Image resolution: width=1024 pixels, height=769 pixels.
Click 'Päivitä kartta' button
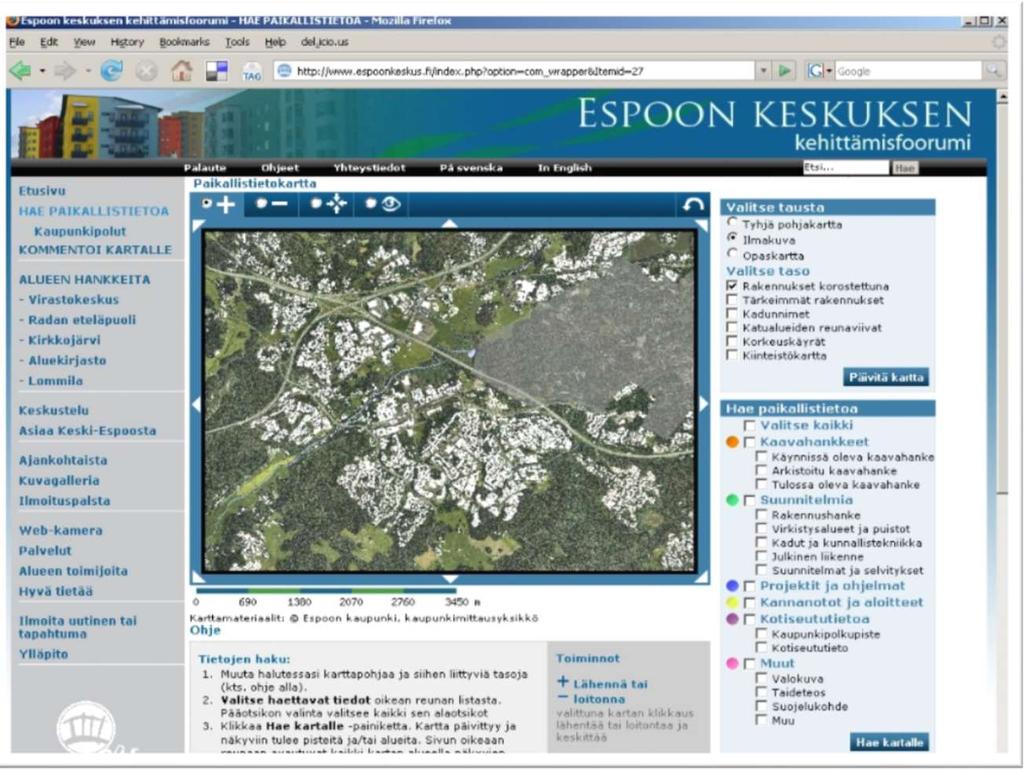886,377
